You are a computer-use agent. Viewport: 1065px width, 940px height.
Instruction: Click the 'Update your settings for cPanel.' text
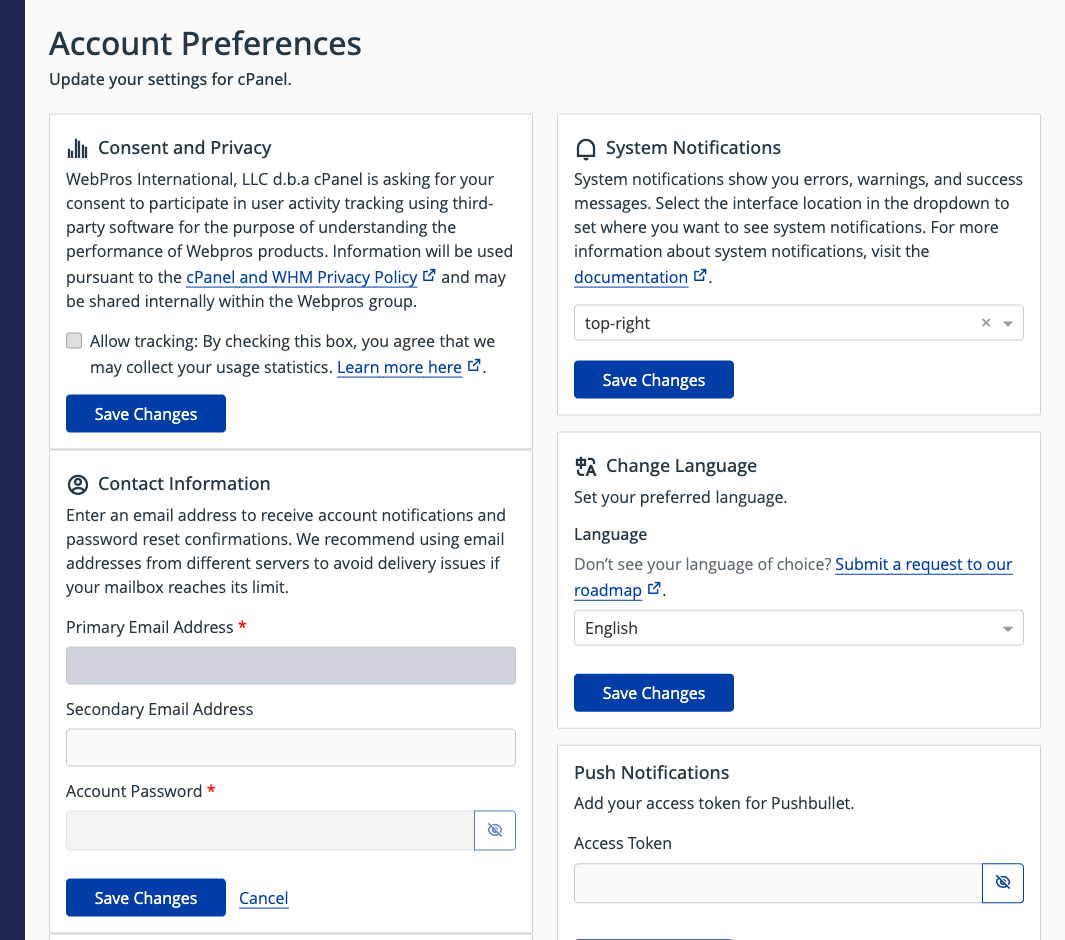tap(170, 79)
